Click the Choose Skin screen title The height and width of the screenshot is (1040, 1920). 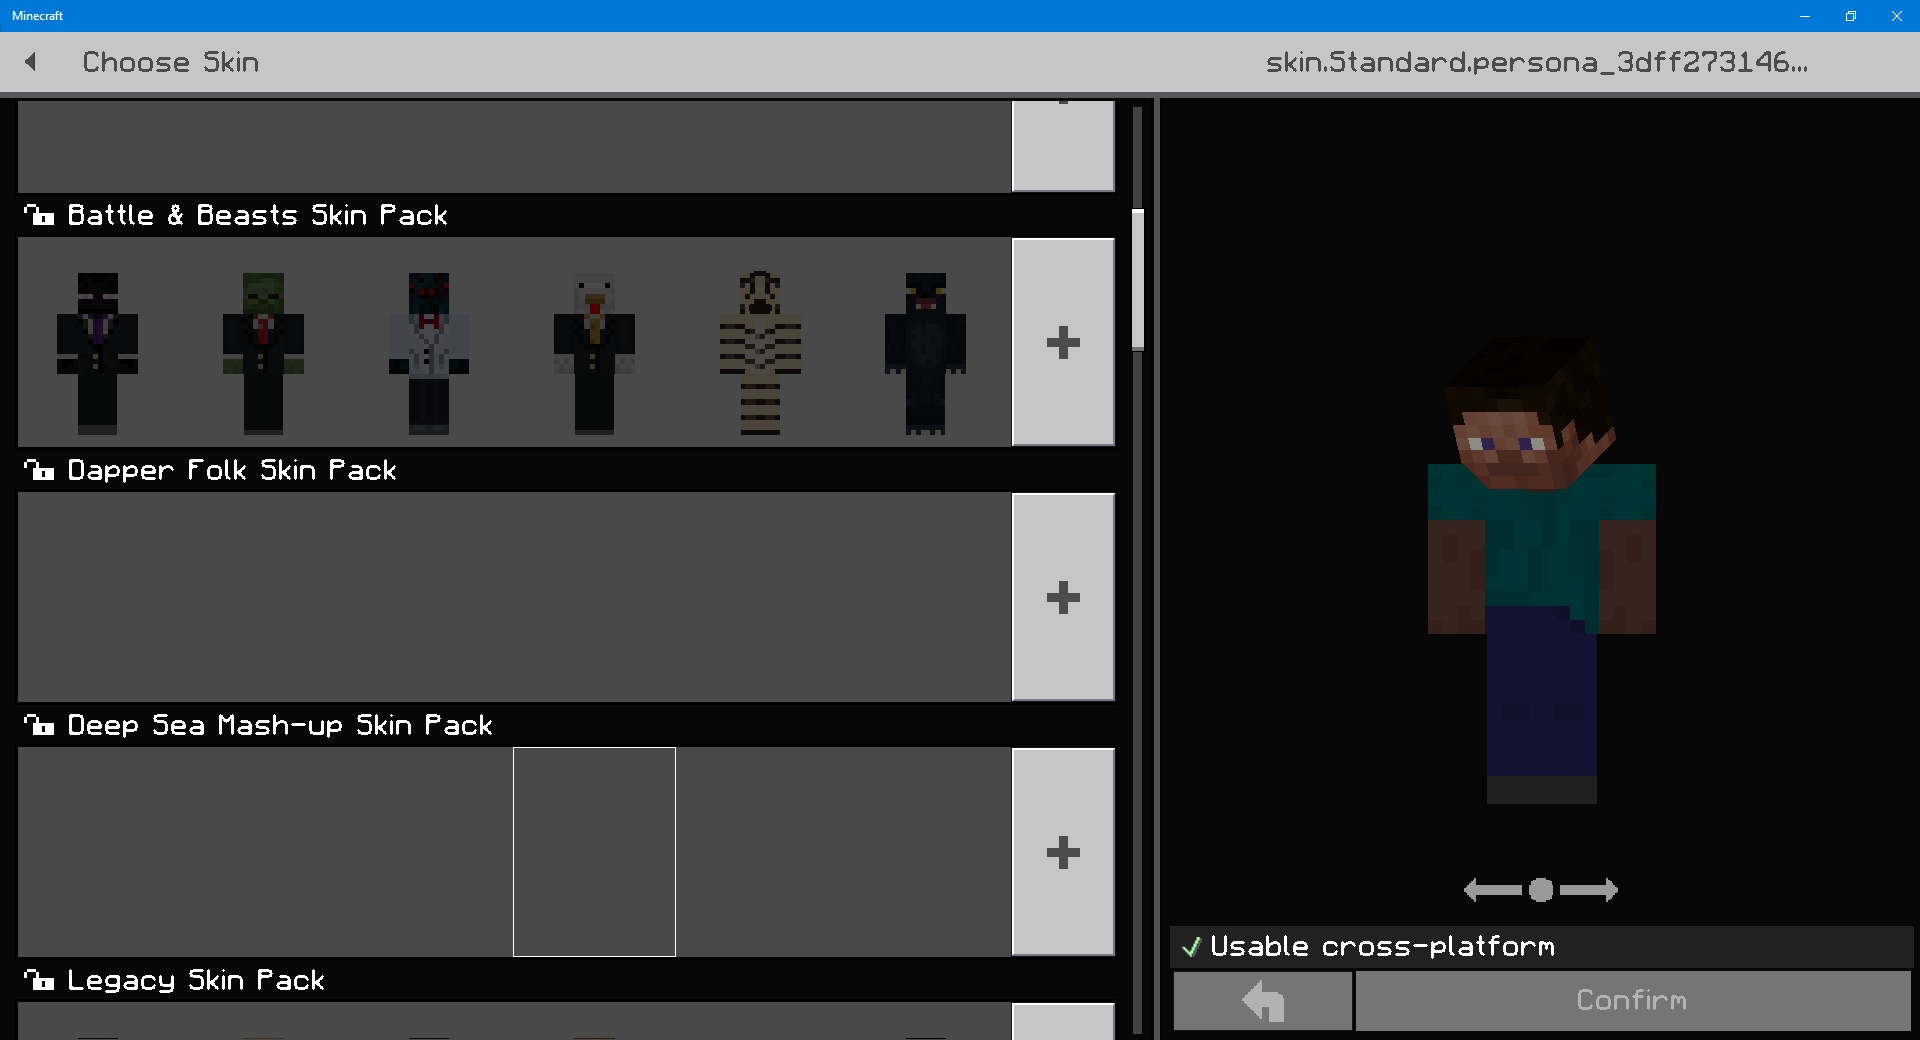click(x=171, y=62)
